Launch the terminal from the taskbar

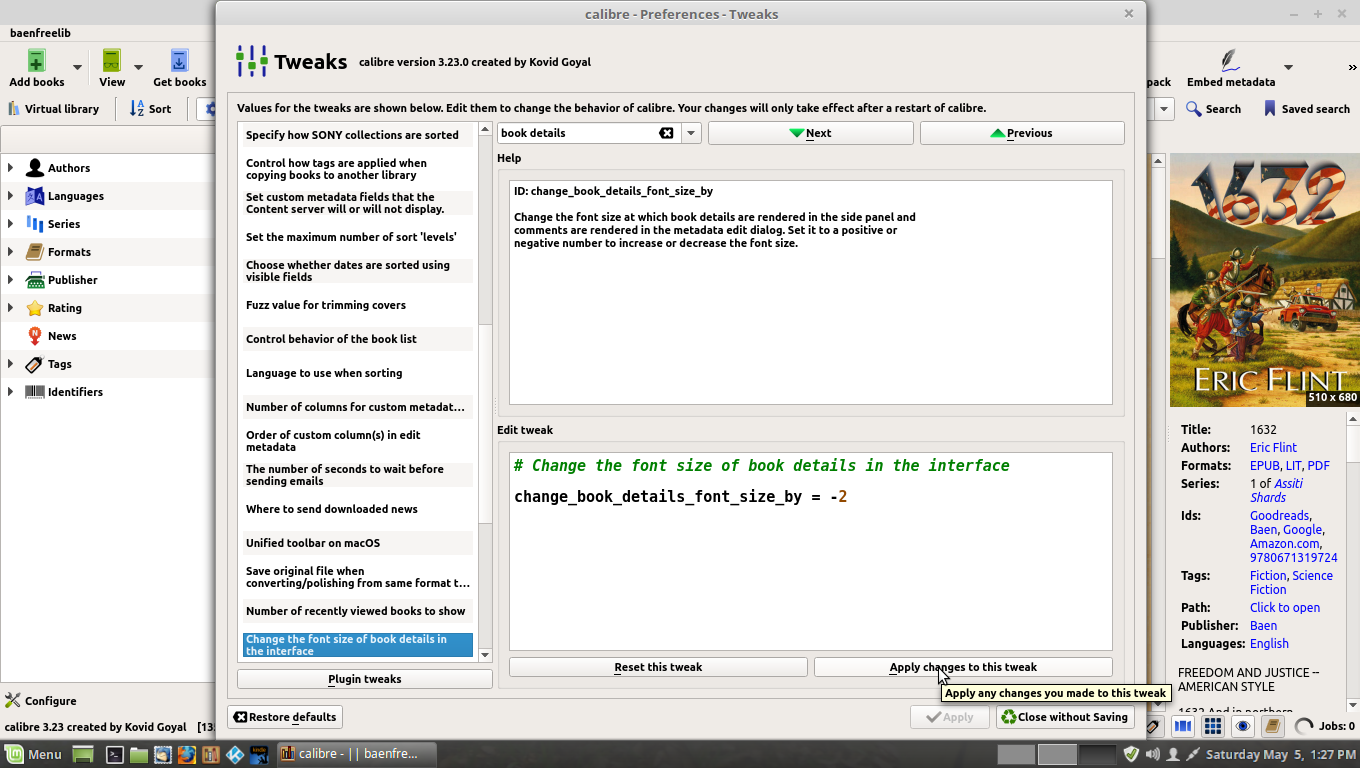pyautogui.click(x=115, y=754)
